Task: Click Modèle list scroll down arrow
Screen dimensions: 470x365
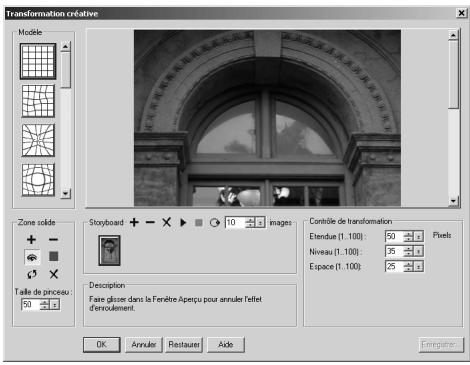Action: (65, 193)
